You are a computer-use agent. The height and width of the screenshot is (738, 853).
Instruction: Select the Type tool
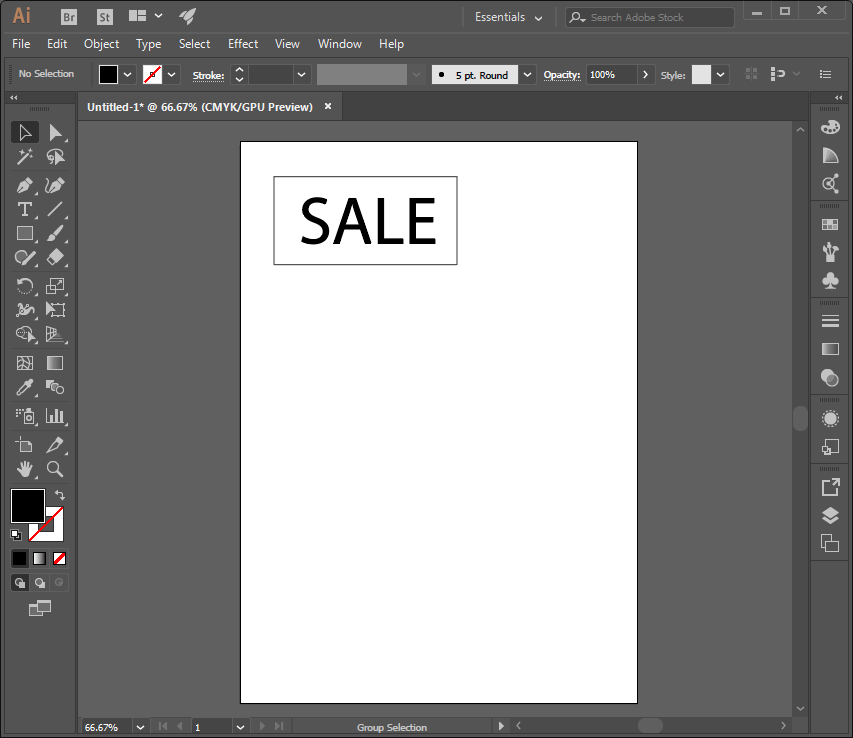click(24, 209)
